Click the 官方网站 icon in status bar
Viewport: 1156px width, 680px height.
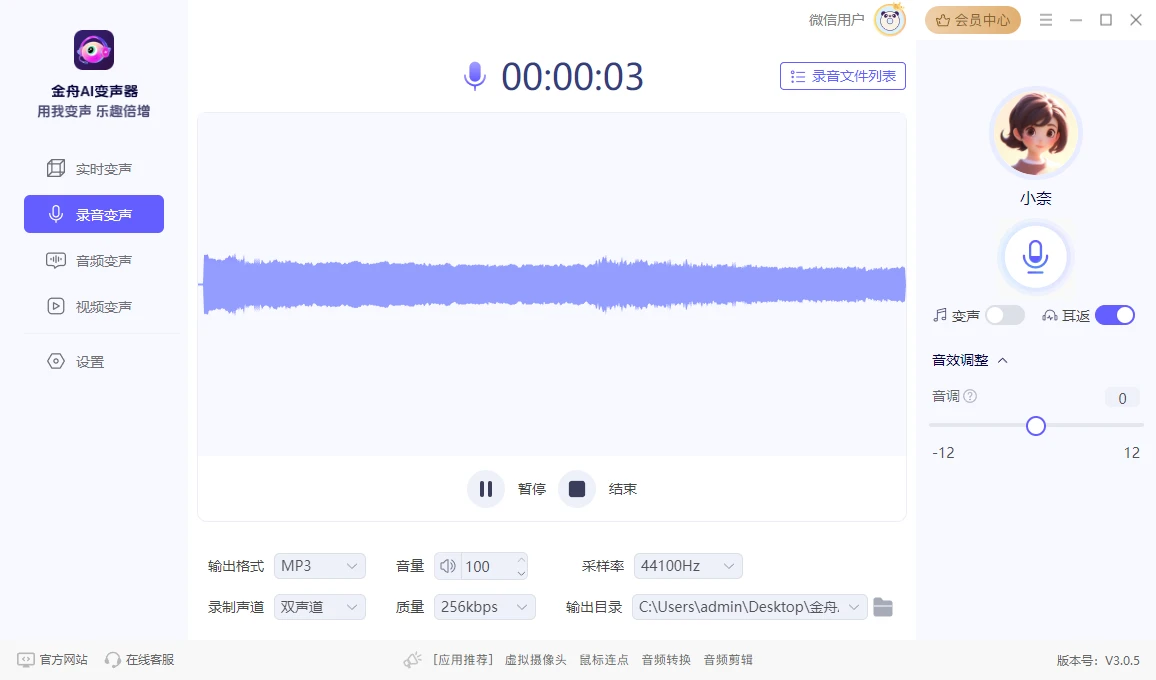pyautogui.click(x=32, y=659)
